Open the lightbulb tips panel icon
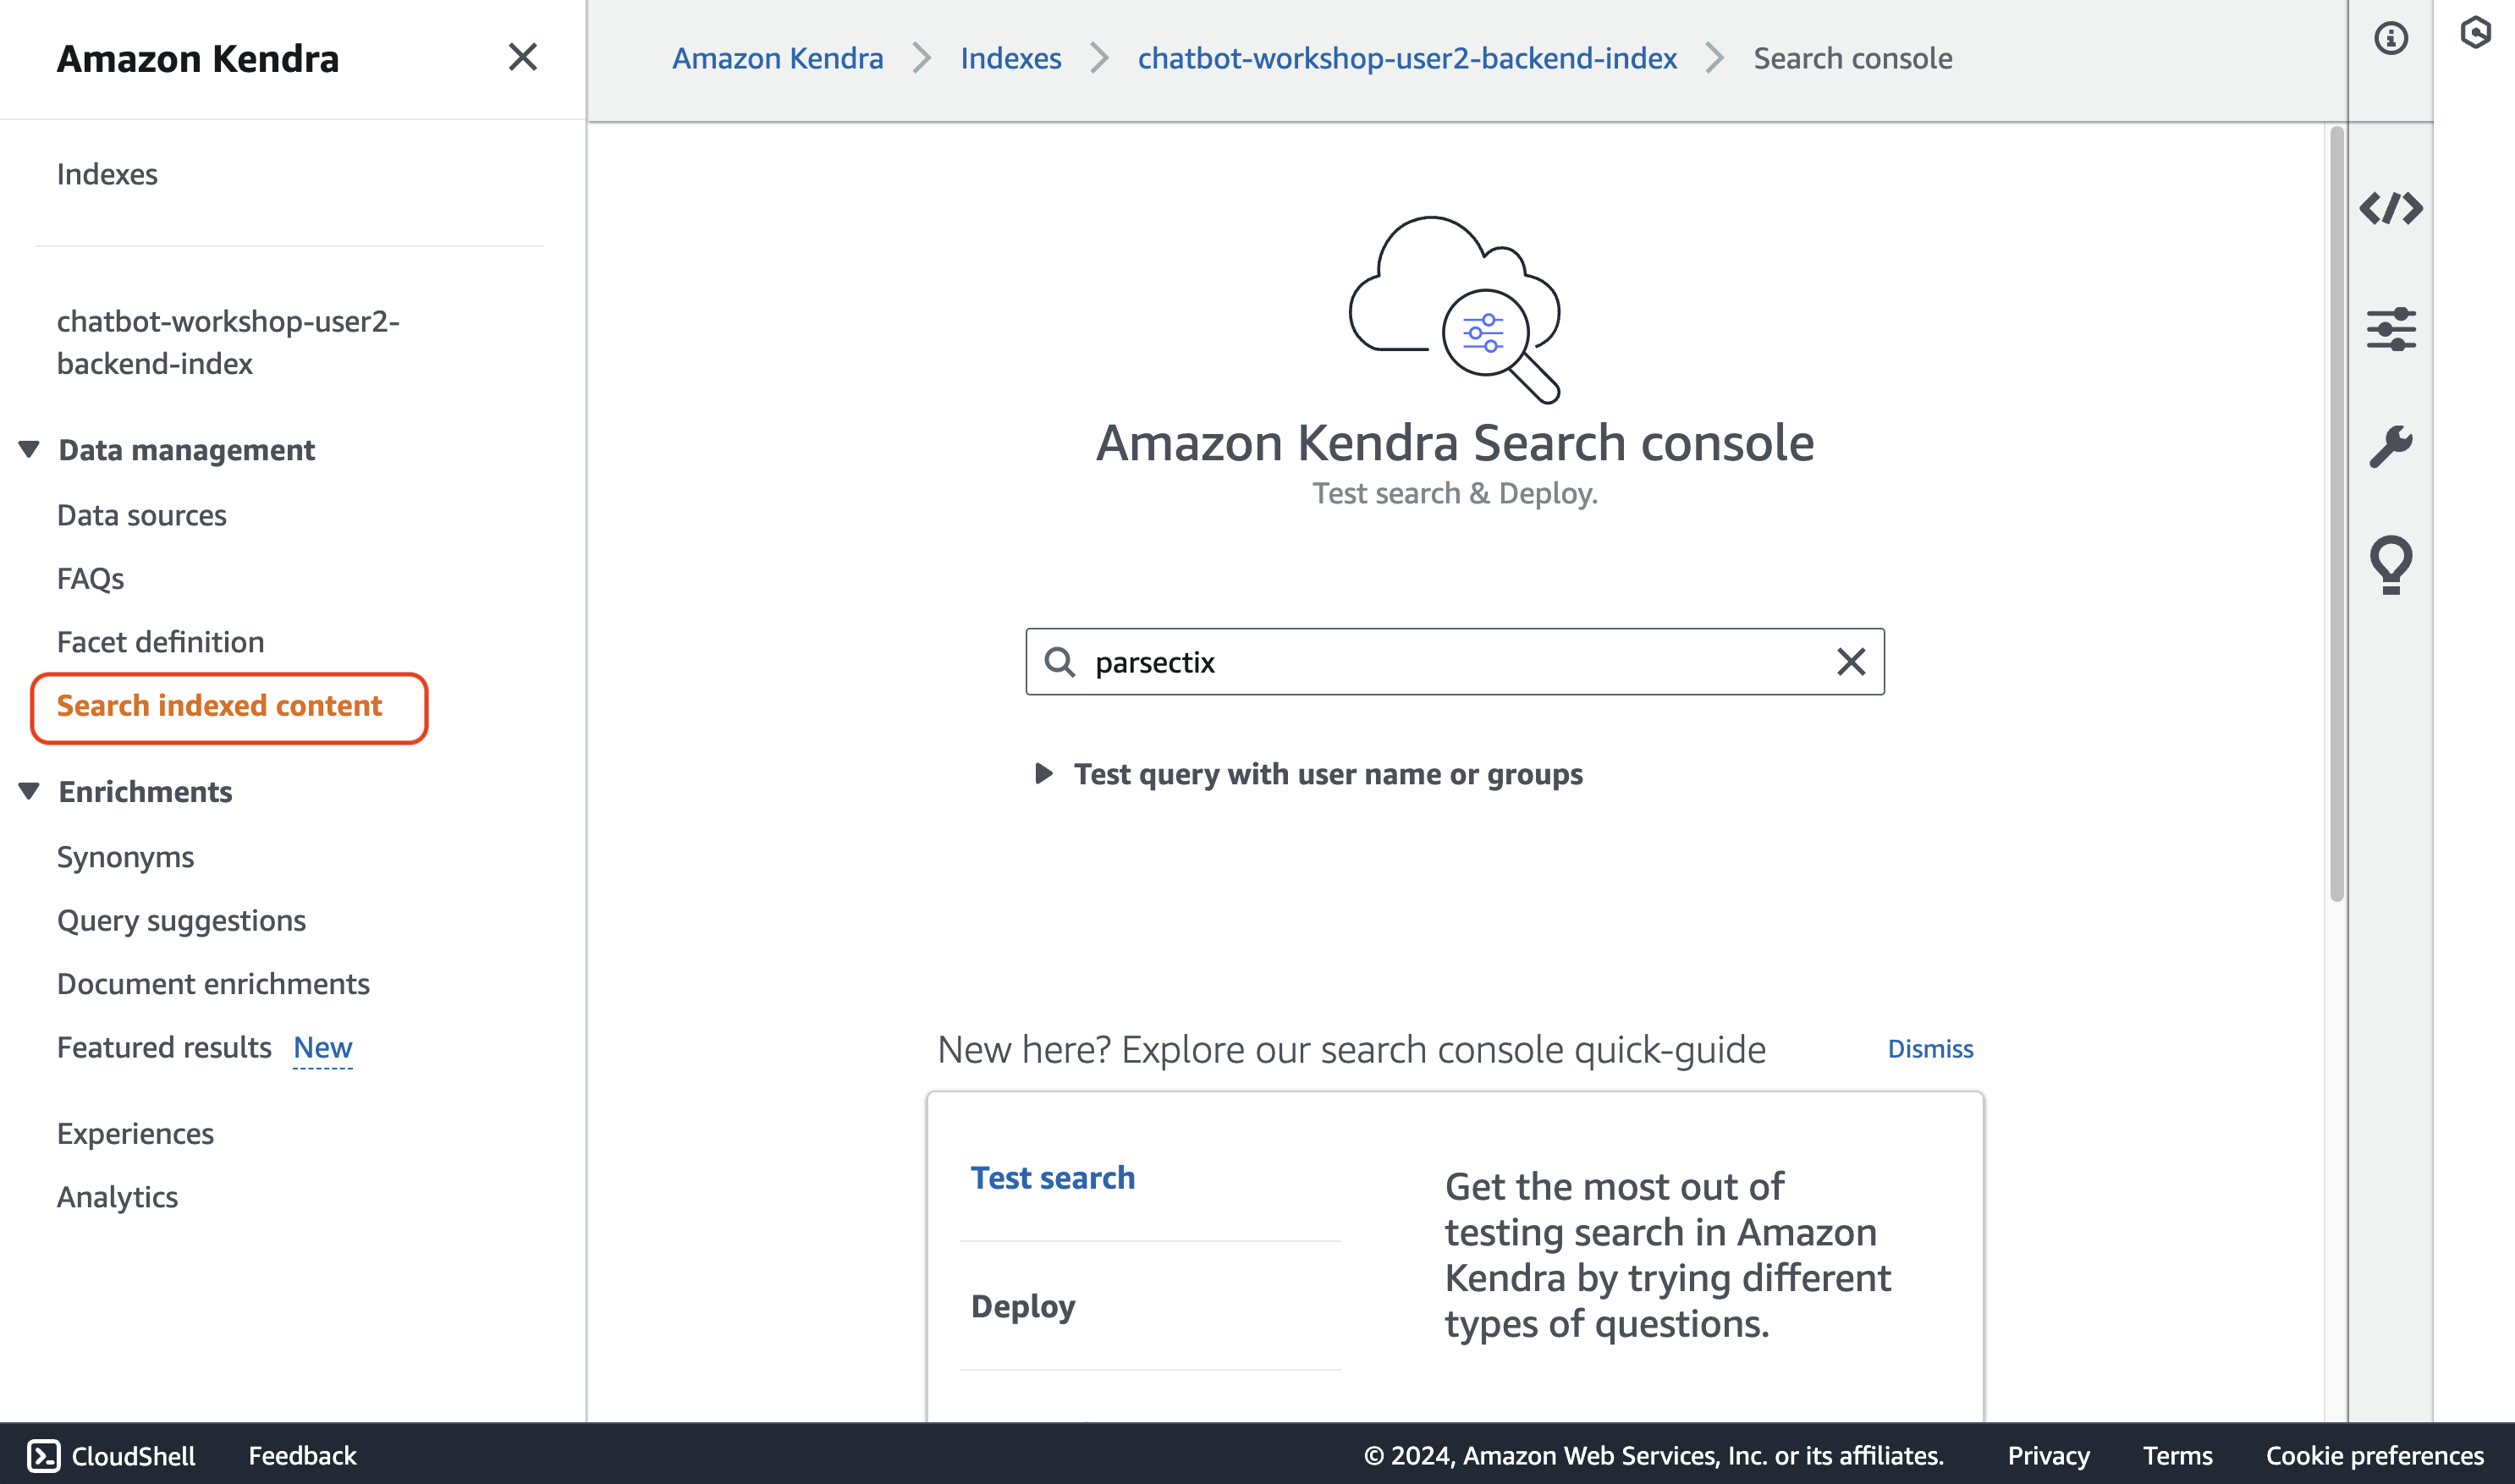 (2390, 565)
